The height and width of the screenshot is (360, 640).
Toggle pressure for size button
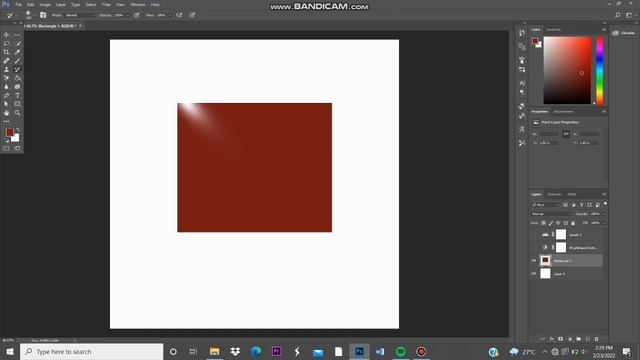192,15
